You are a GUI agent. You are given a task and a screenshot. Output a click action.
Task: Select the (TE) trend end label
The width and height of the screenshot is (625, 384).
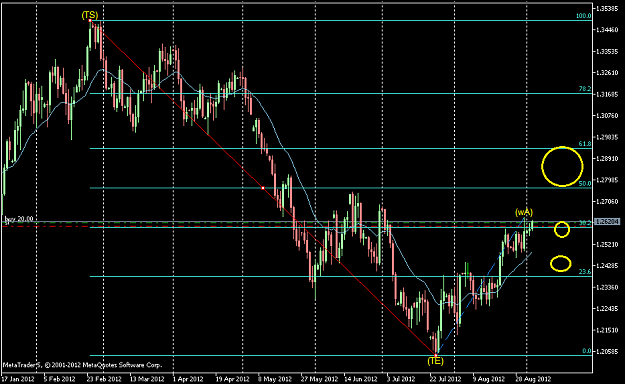[x=435, y=361]
